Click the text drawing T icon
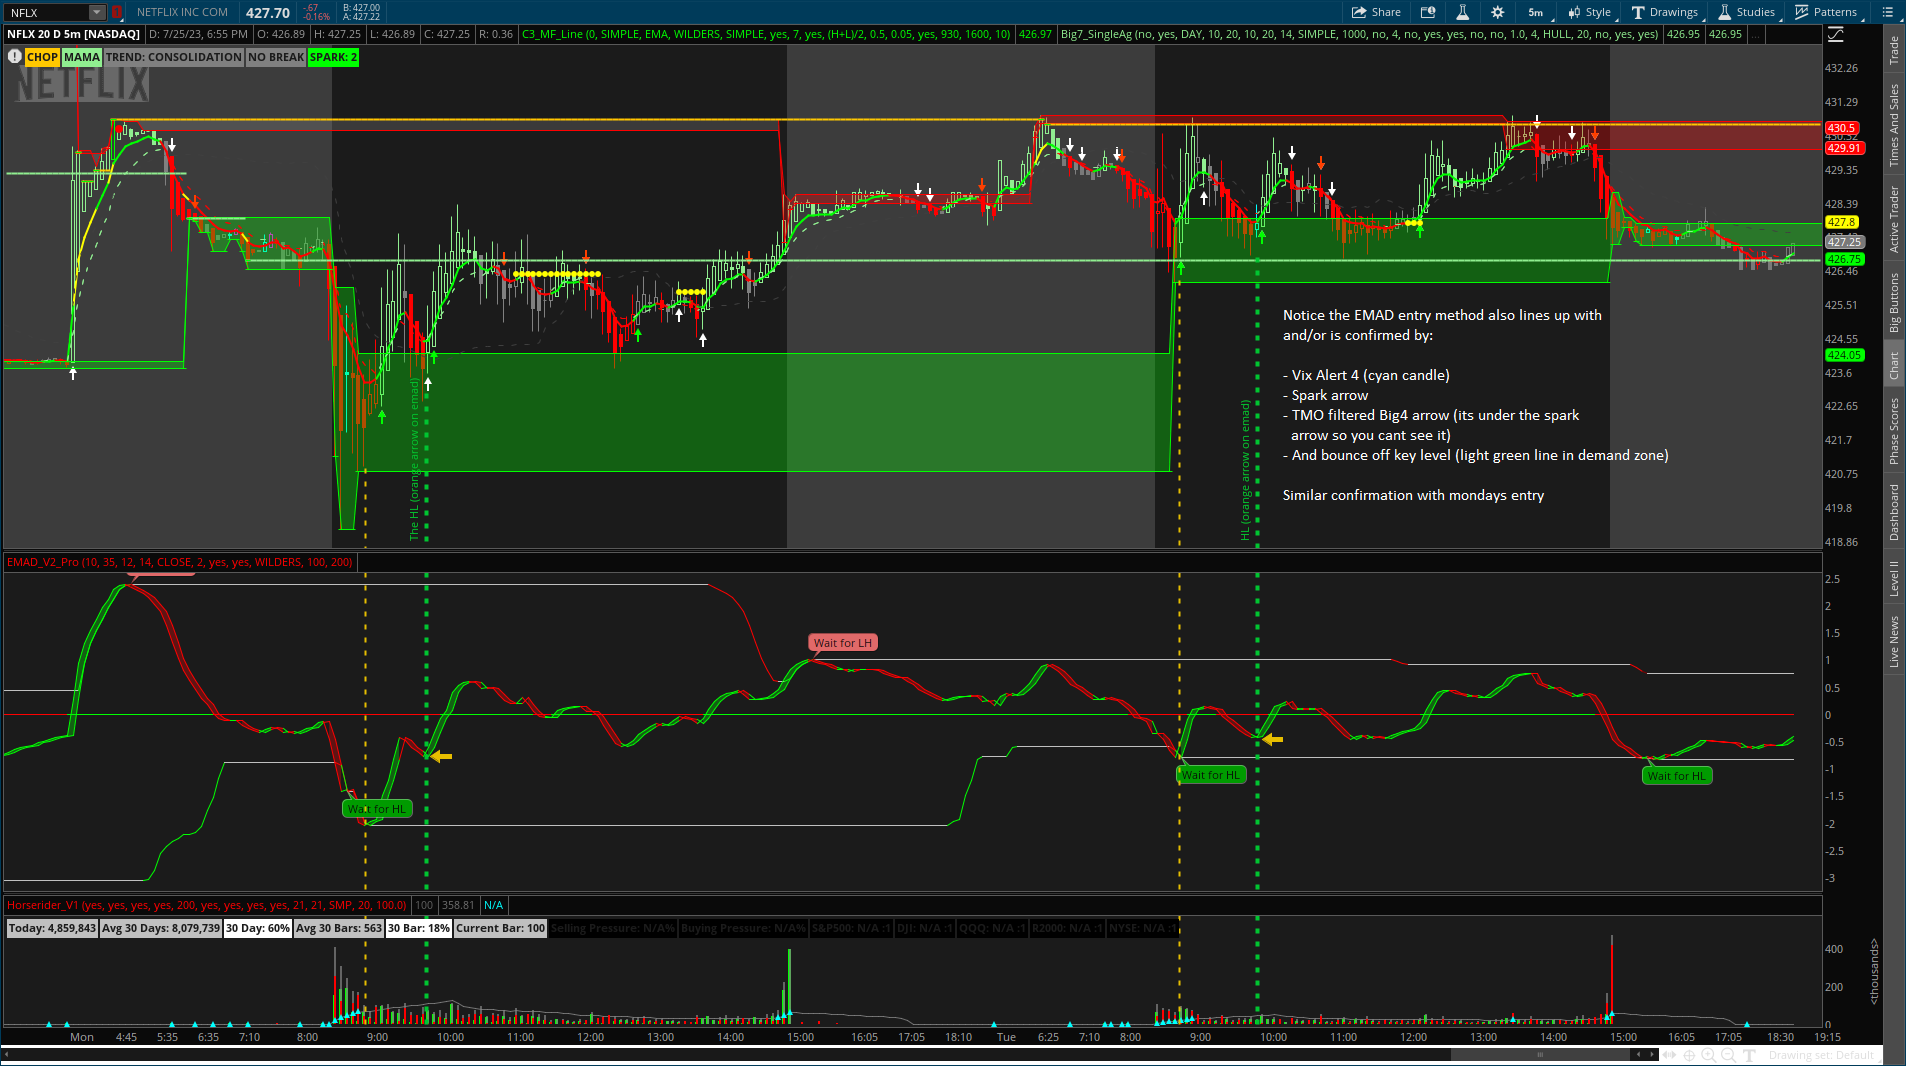 click(x=1749, y=1055)
